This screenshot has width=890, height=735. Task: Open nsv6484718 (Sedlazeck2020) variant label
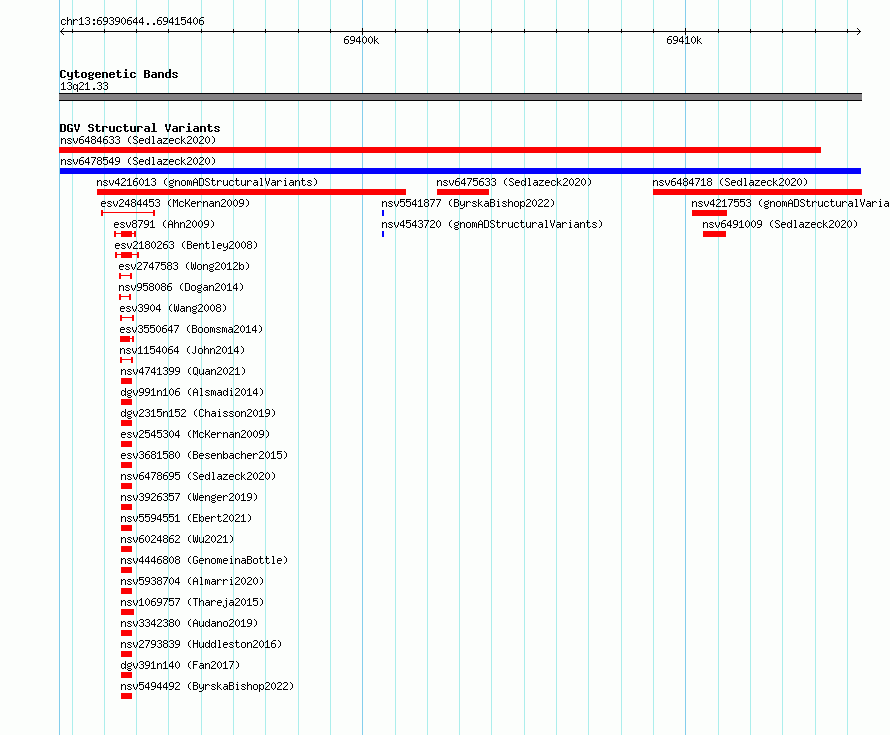(730, 182)
